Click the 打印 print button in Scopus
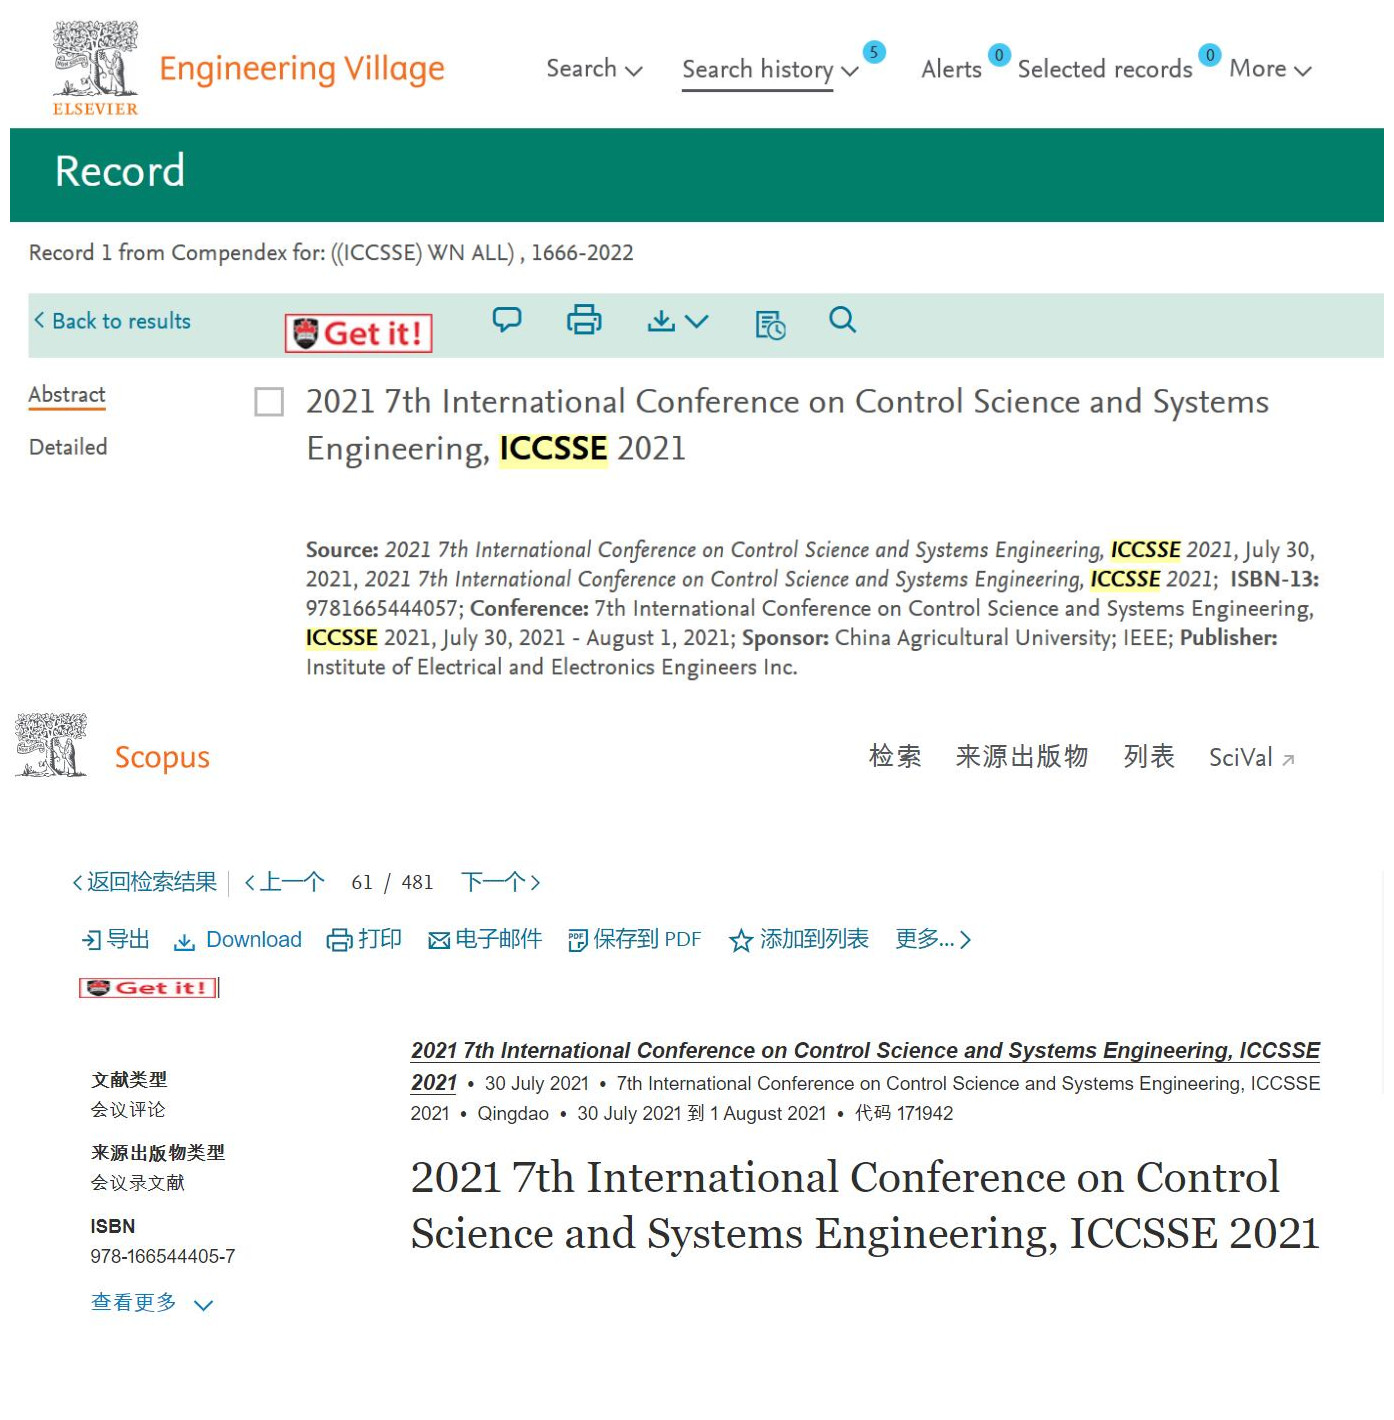 point(364,939)
